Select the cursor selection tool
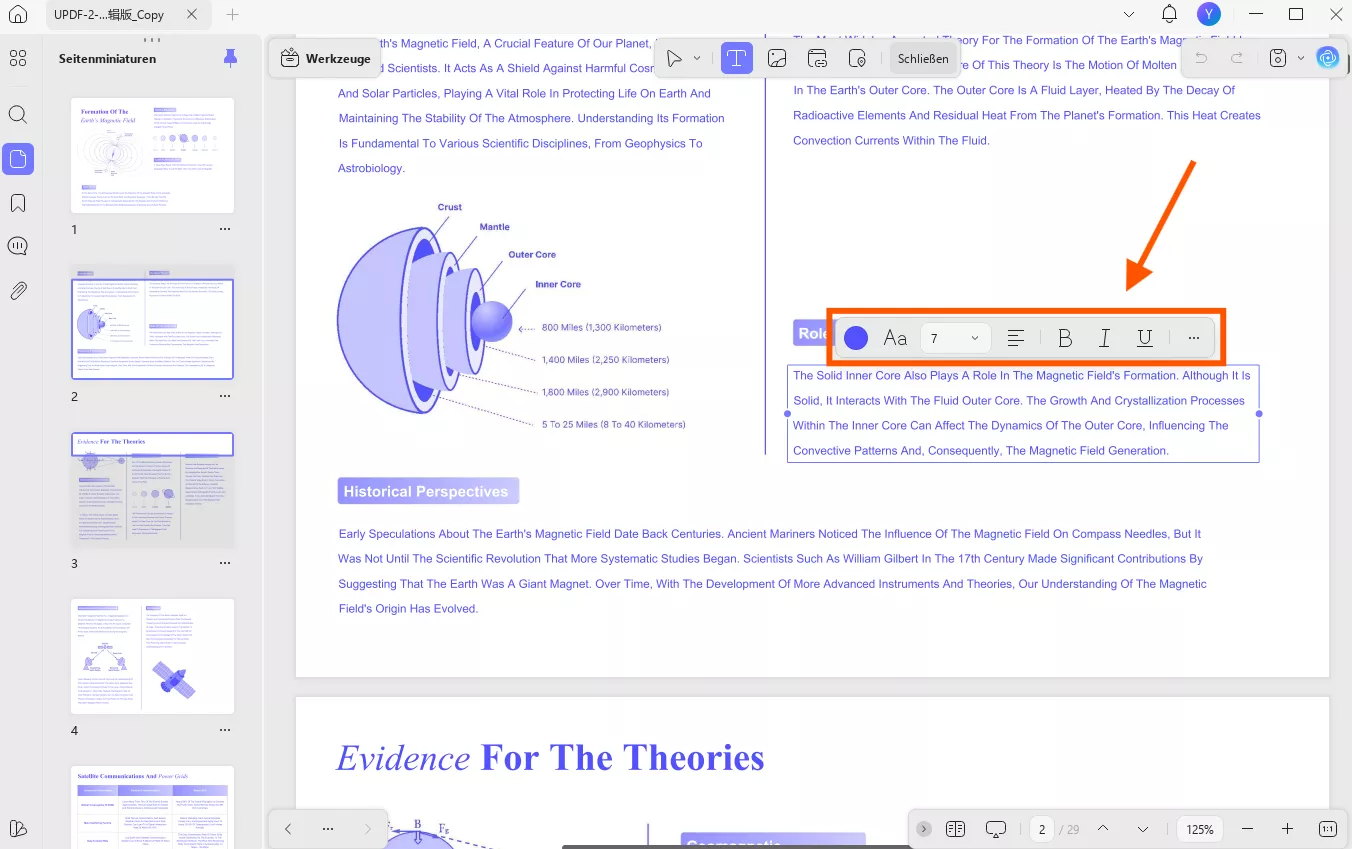This screenshot has width=1352, height=849. point(675,58)
